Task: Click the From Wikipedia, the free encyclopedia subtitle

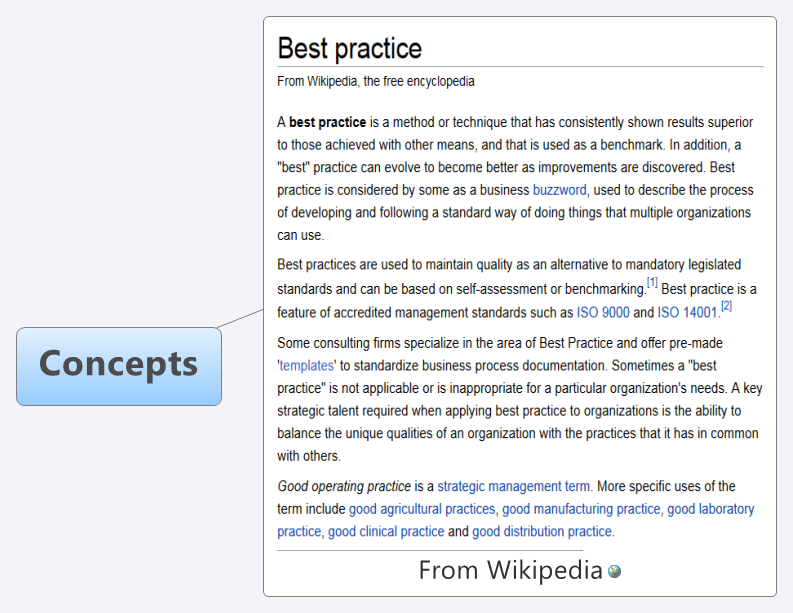Action: coord(376,81)
